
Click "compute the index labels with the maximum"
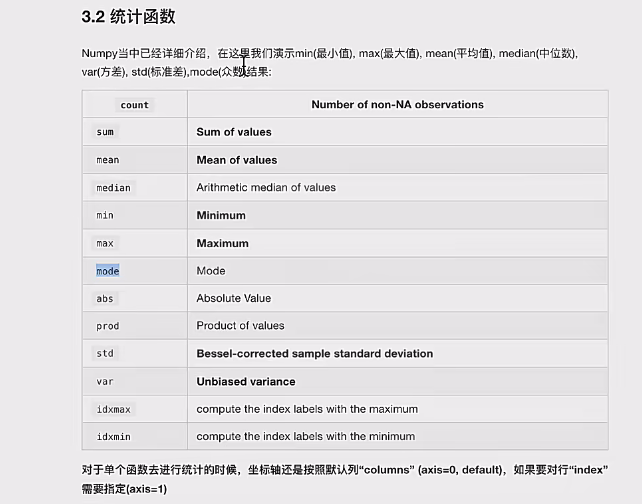(307, 409)
